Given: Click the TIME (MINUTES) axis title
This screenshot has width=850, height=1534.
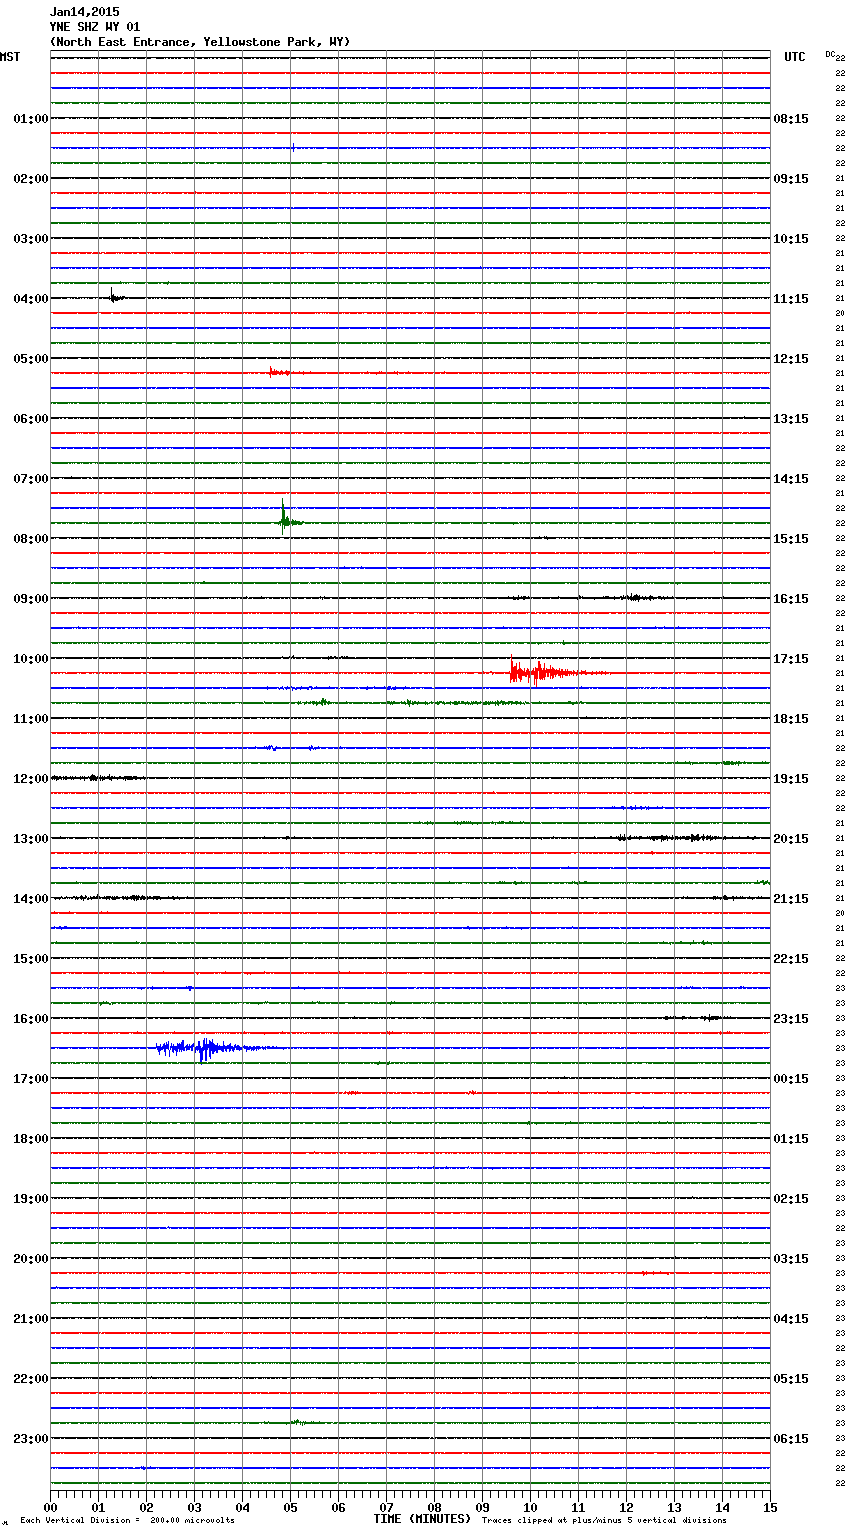Looking at the screenshot, I should 422,1519.
